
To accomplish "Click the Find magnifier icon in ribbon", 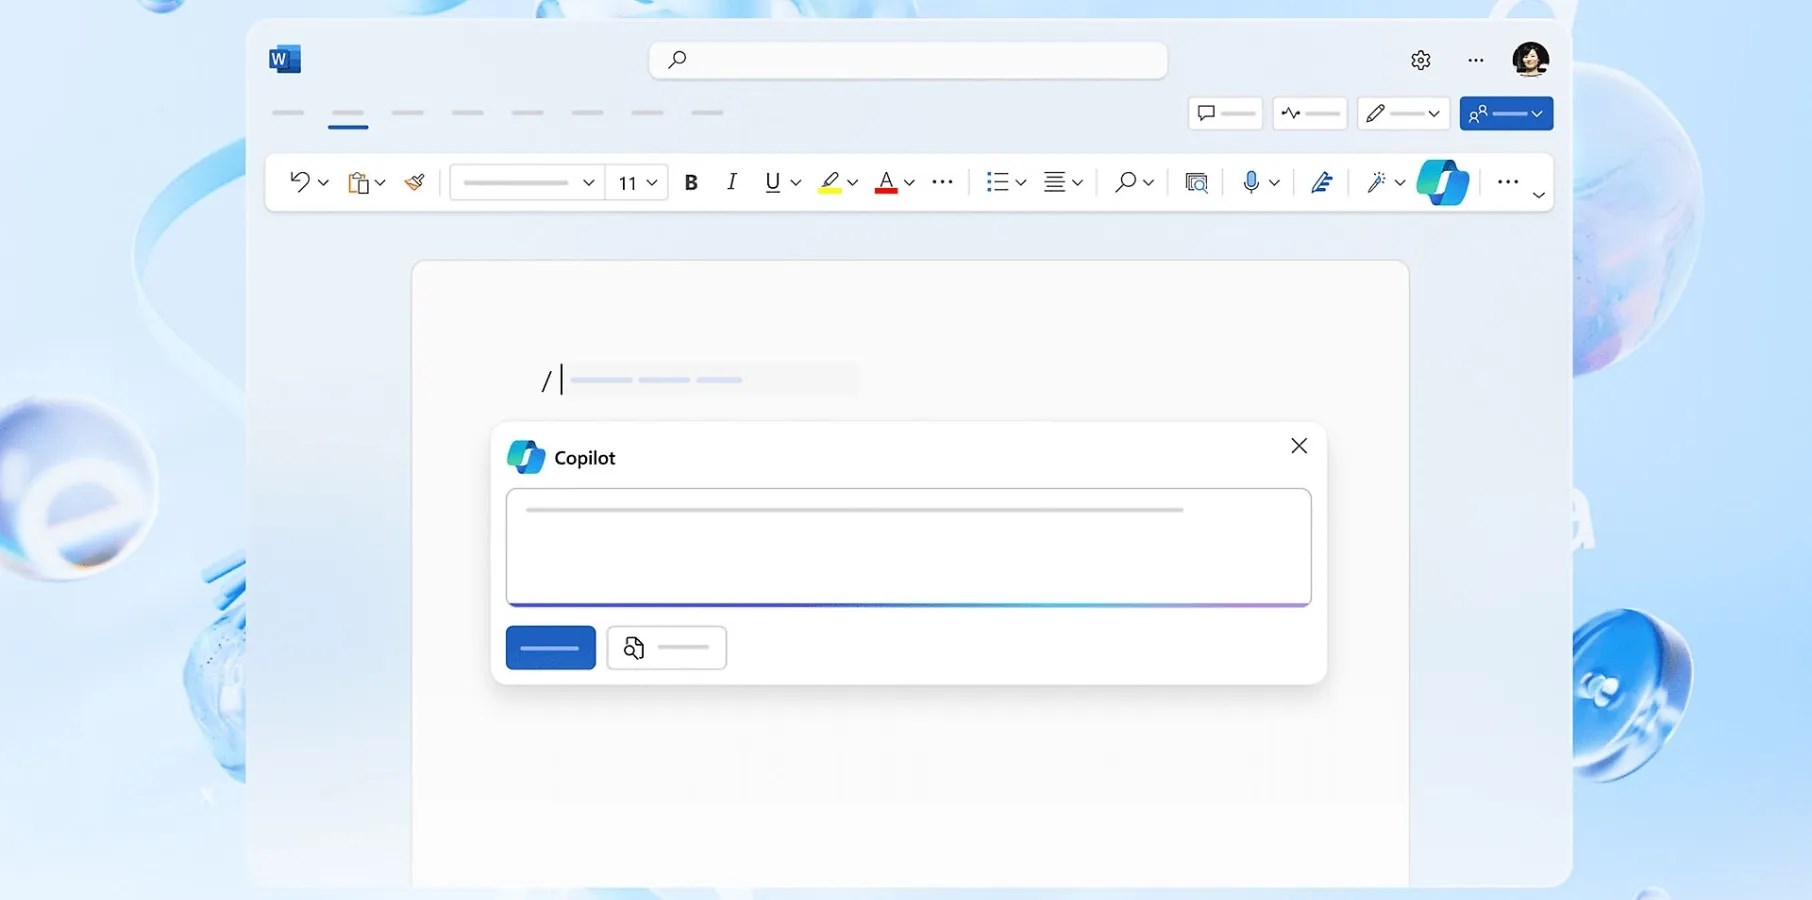I will click(1125, 182).
